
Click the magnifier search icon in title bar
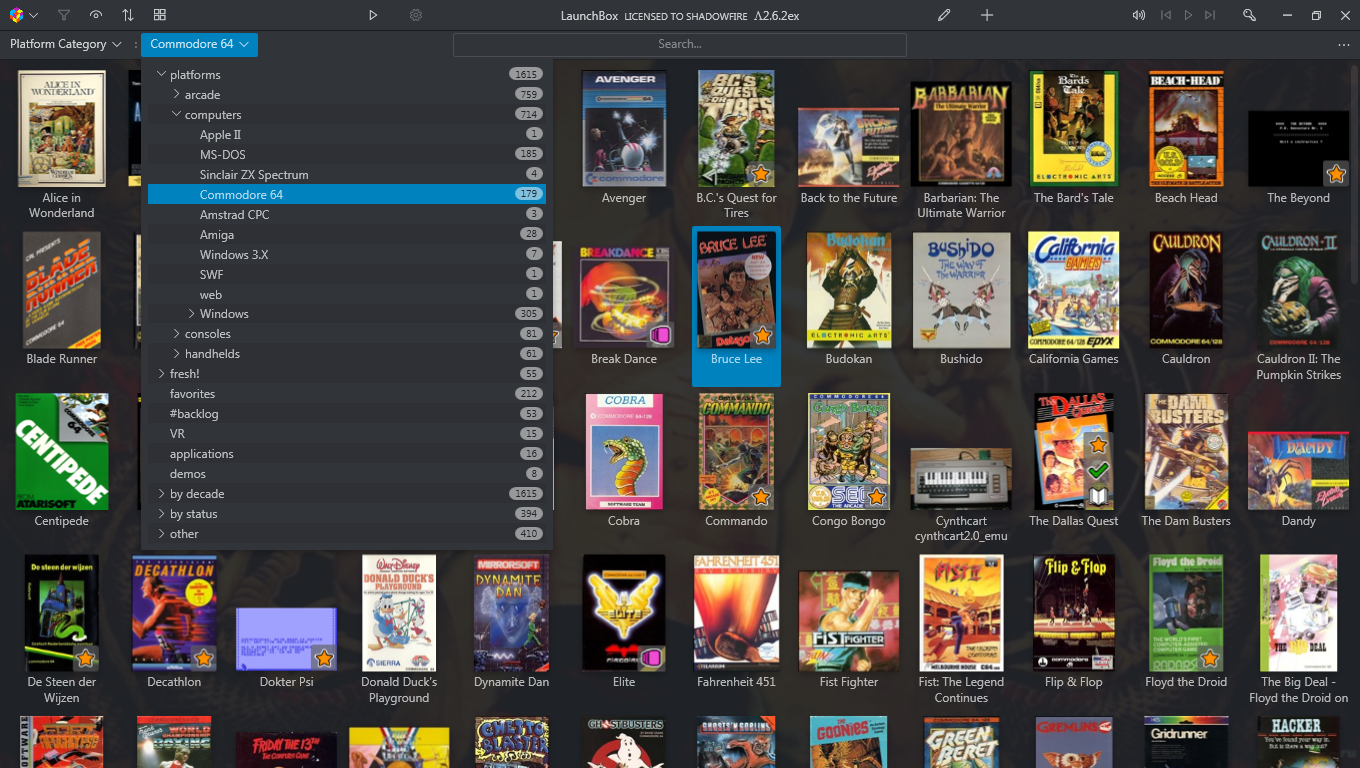pos(1249,15)
